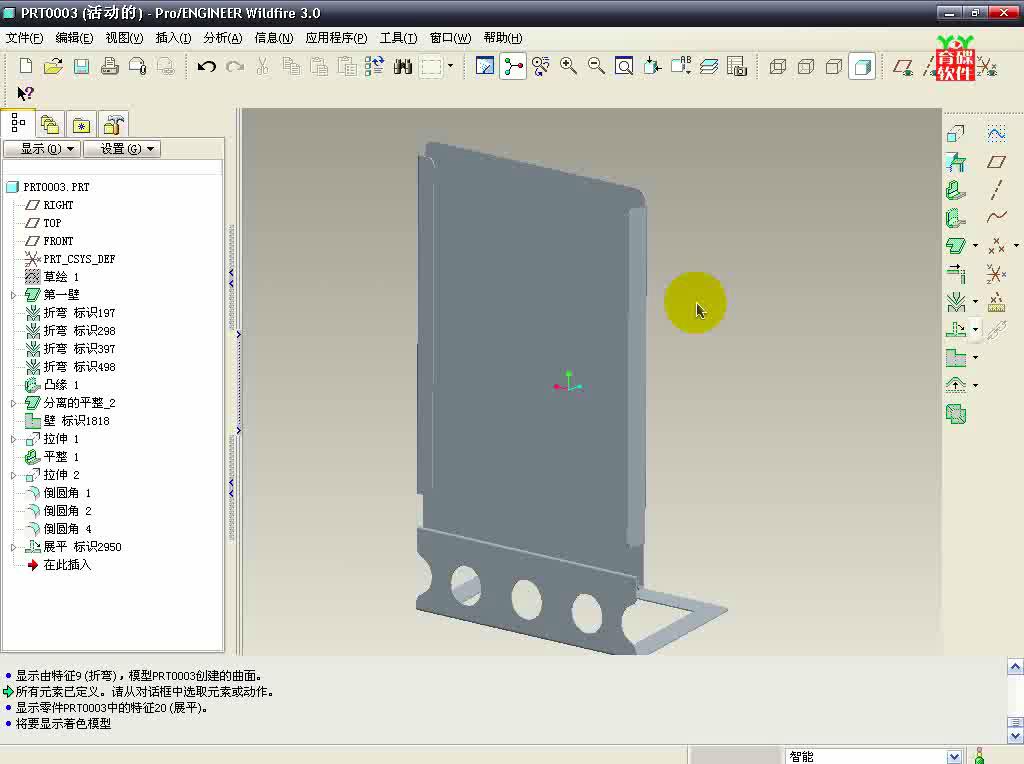Open the 插入(I) menu
This screenshot has width=1024, height=764.
click(x=173, y=38)
